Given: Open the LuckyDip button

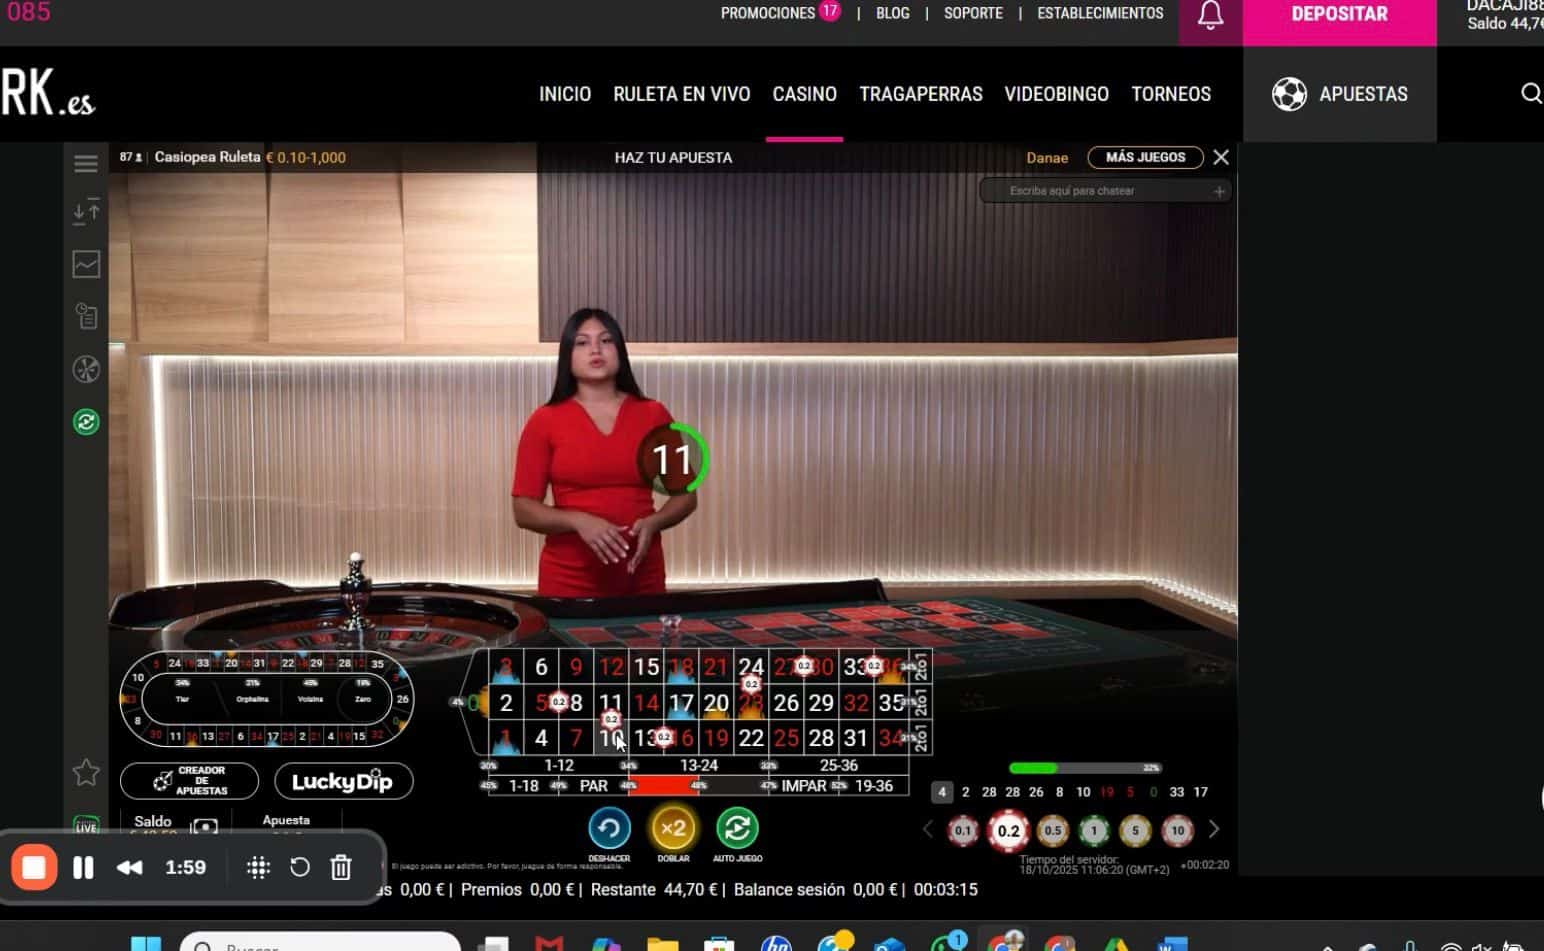Looking at the screenshot, I should (x=343, y=781).
